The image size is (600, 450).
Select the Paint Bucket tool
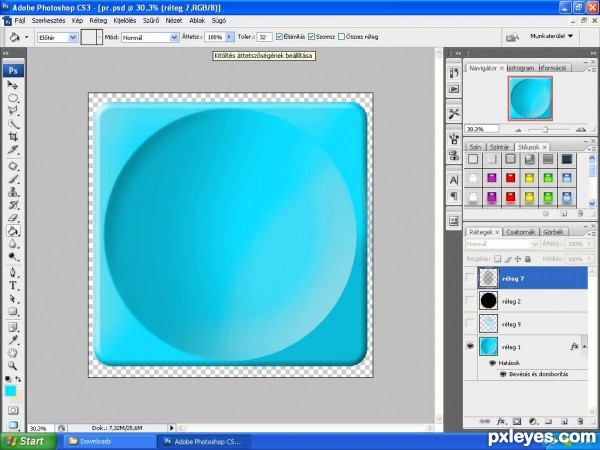[x=13, y=231]
